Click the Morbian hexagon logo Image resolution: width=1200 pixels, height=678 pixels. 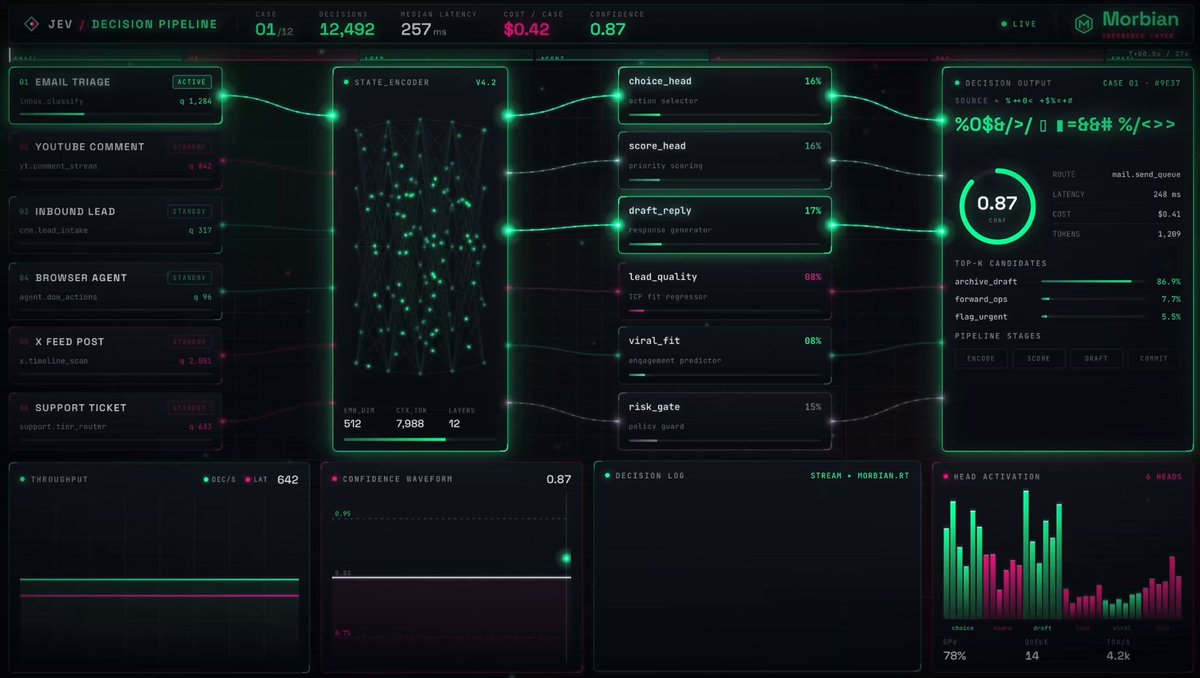[1083, 23]
